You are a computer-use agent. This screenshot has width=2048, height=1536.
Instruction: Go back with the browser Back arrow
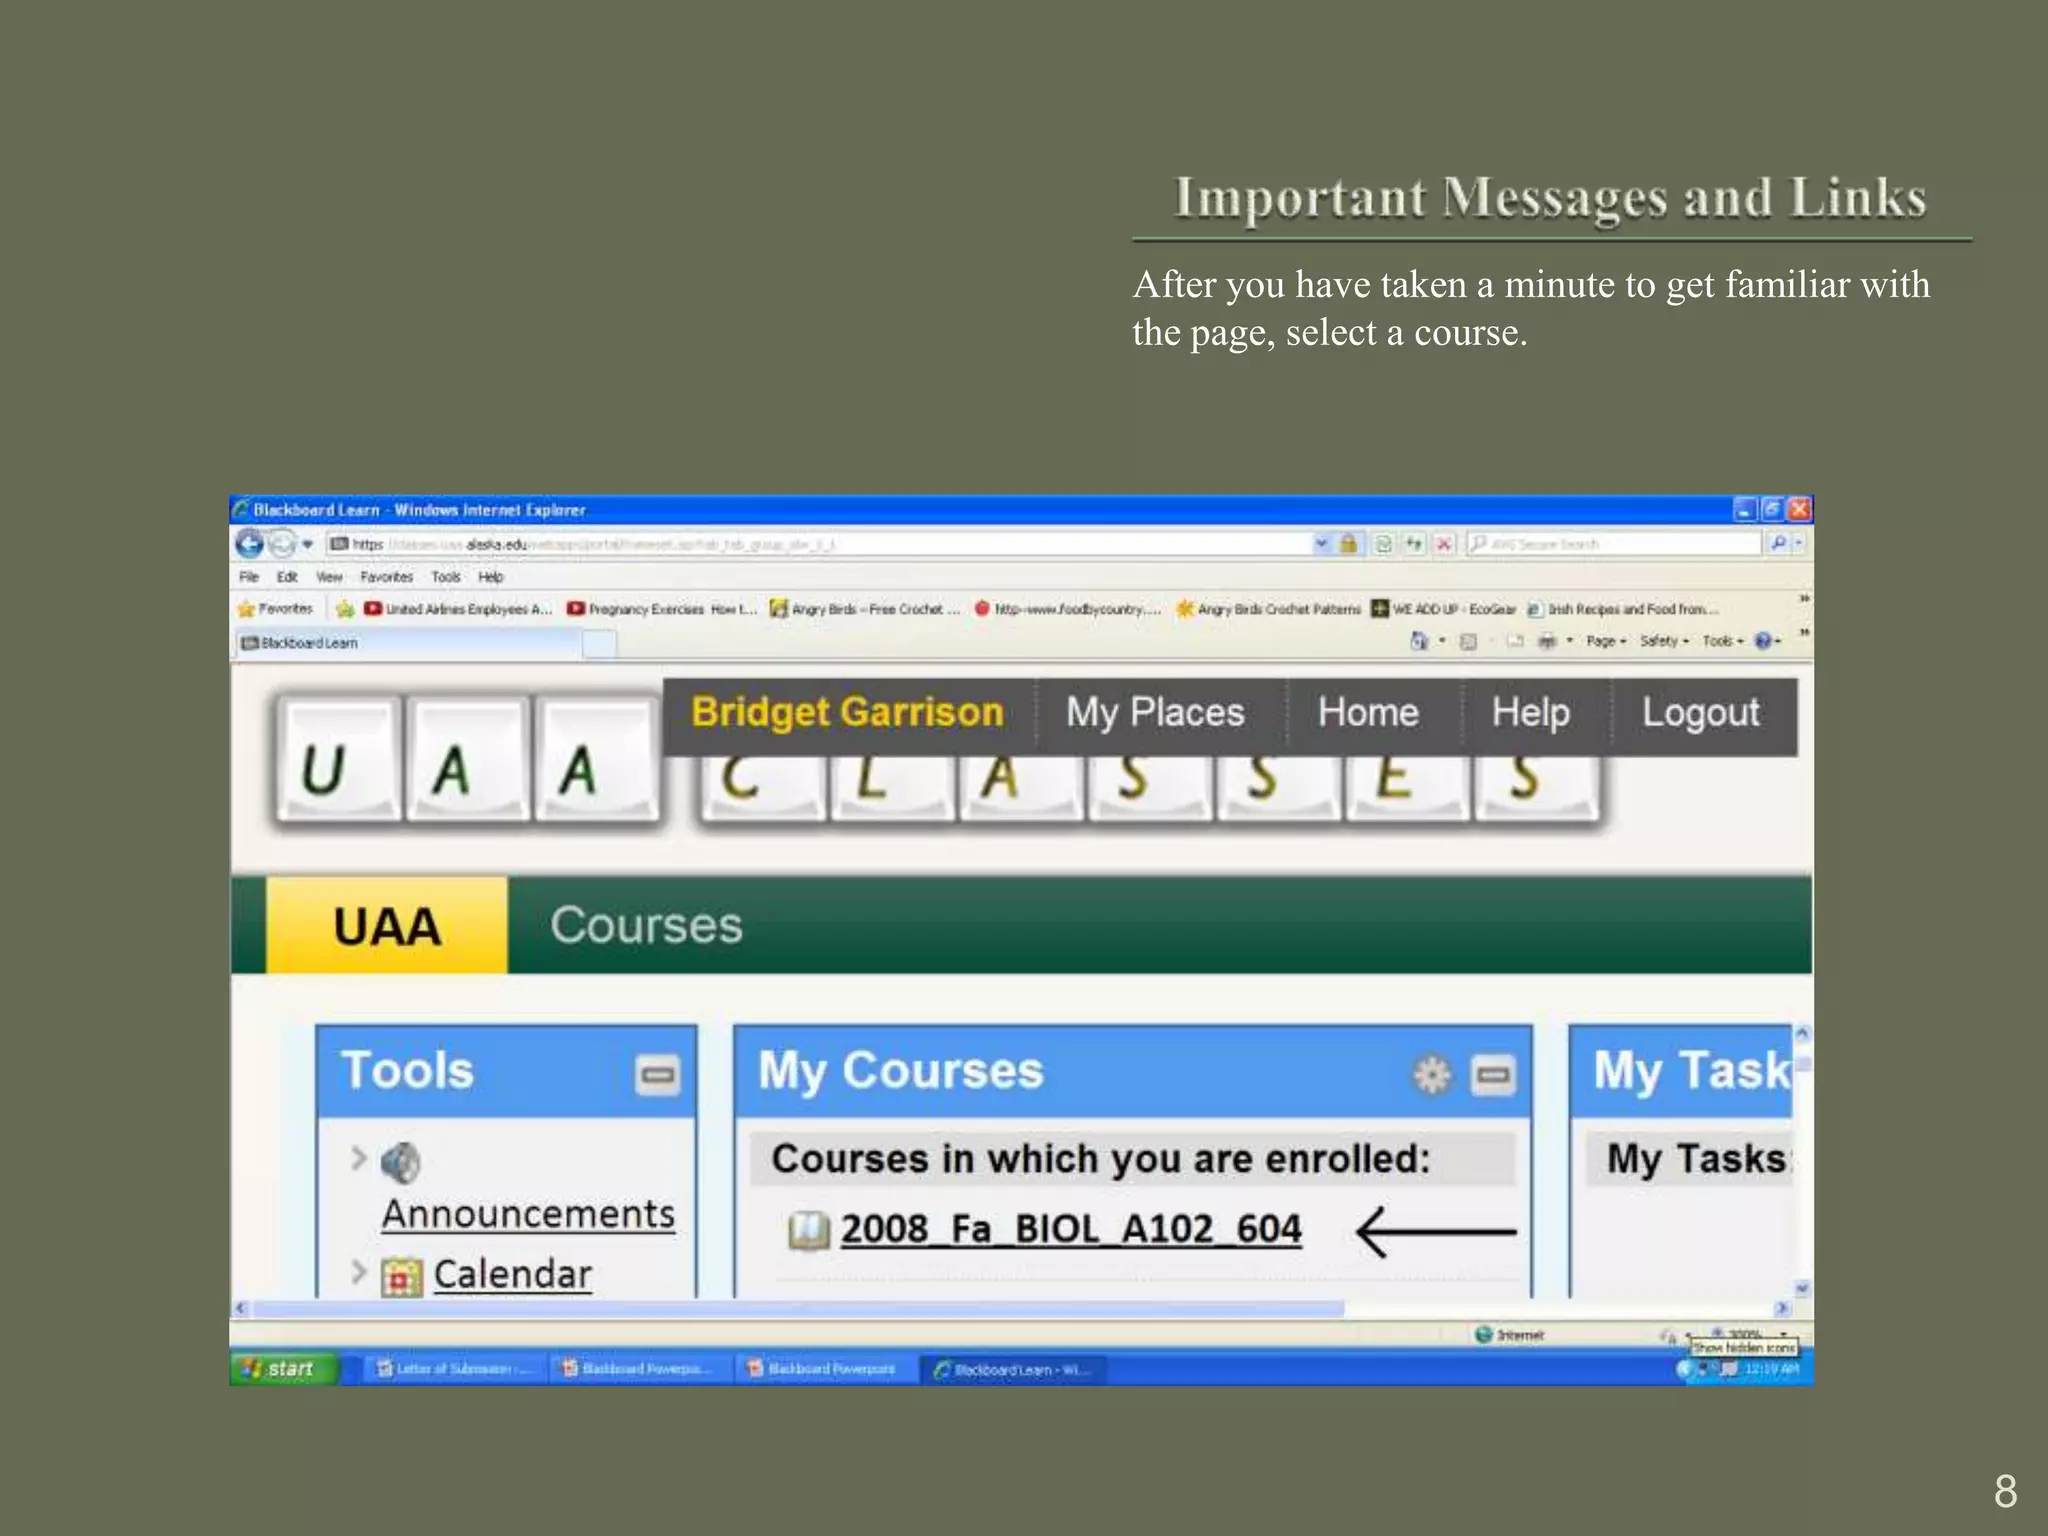point(249,543)
